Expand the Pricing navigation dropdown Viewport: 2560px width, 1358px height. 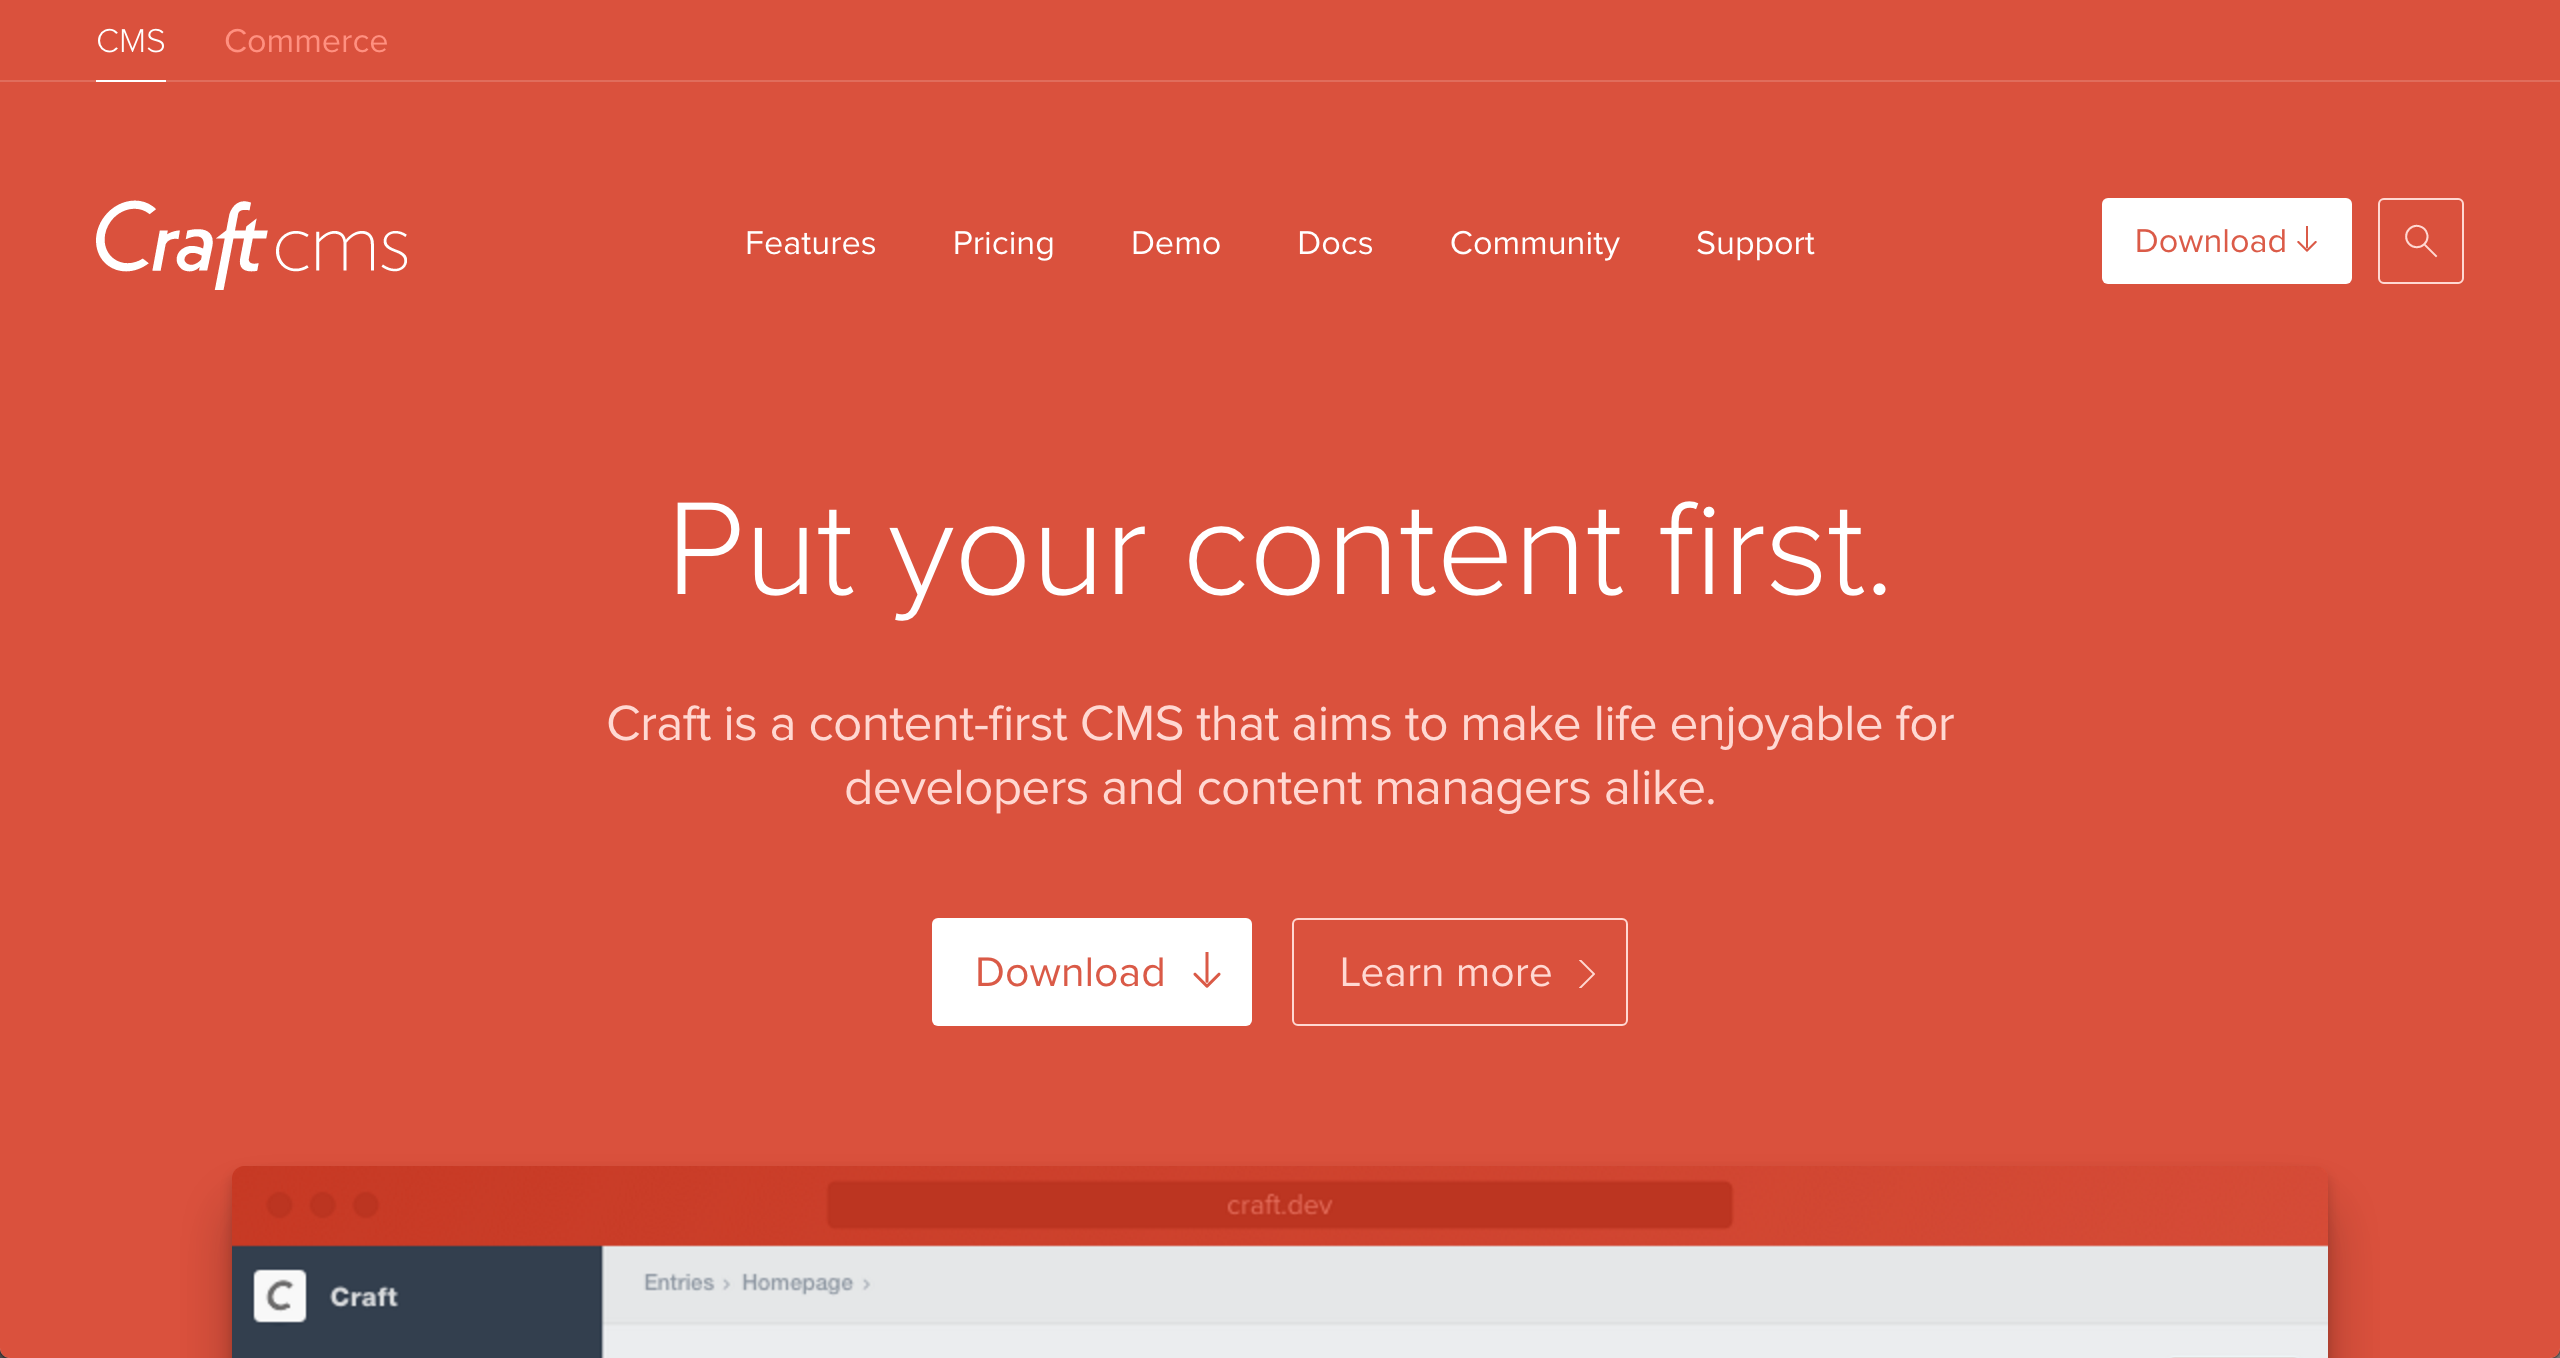(1002, 242)
